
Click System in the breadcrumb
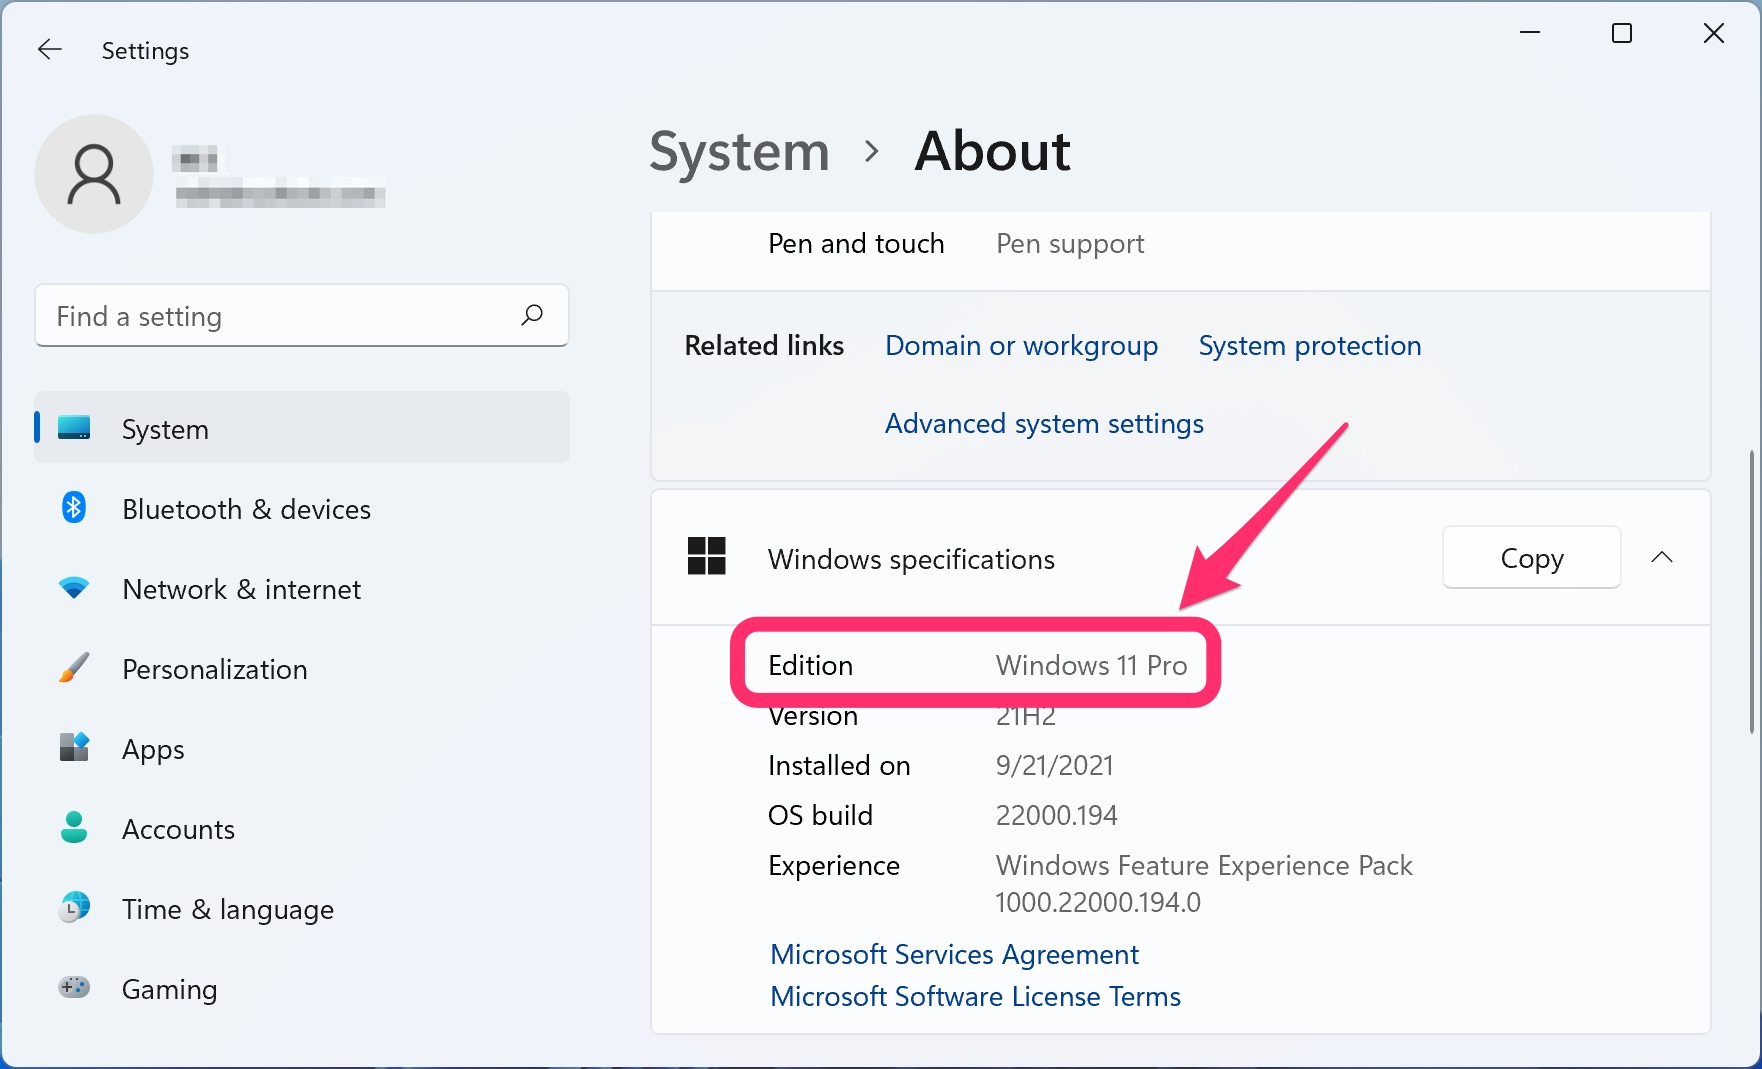pos(739,152)
